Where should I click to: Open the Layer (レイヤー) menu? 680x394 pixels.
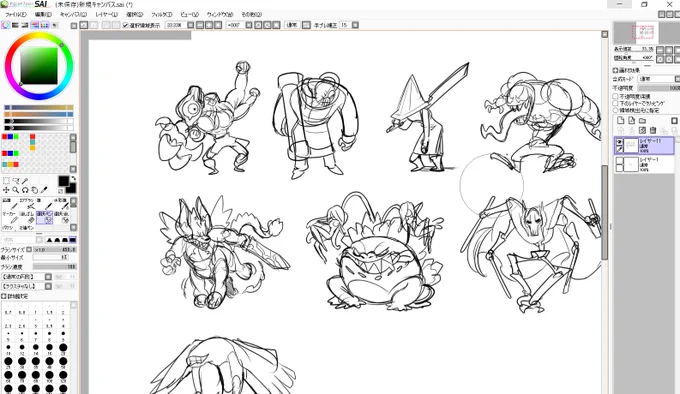tap(106, 14)
